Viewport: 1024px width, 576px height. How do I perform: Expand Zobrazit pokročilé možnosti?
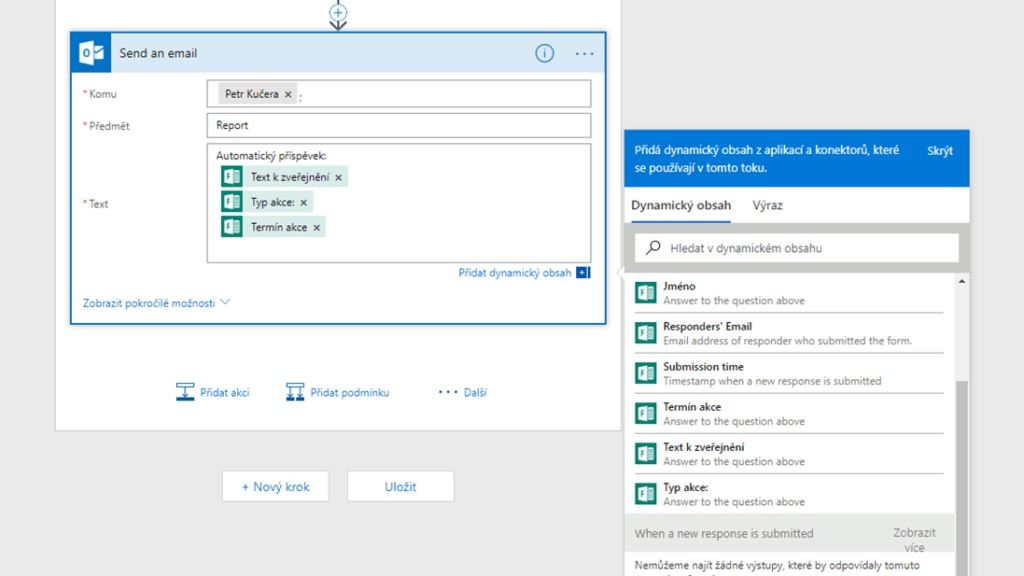tap(158, 302)
